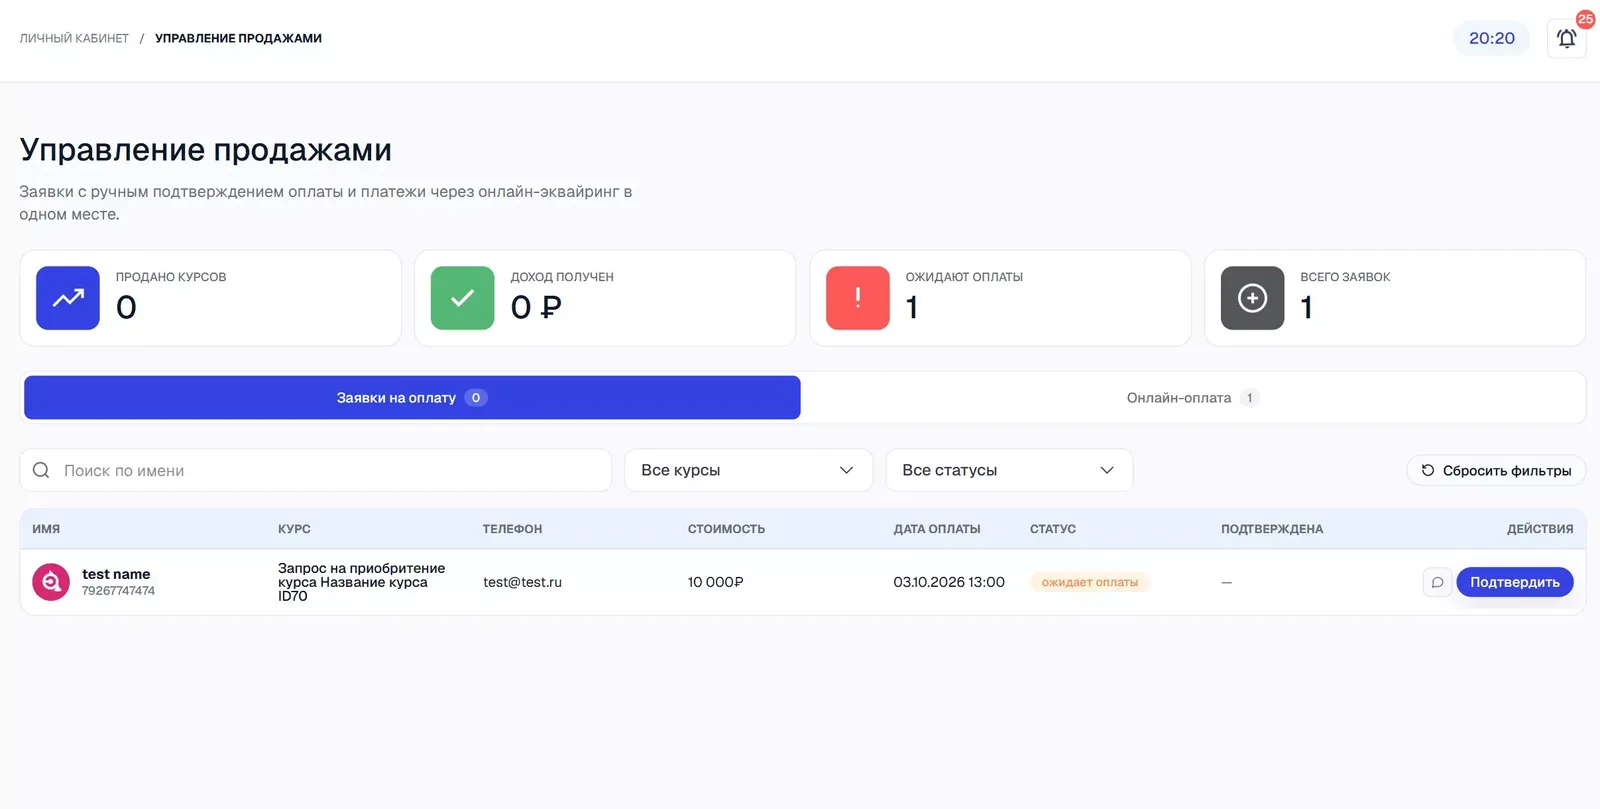This screenshot has height=809, width=1600.
Task: Click the green checkmark income icon
Action: tap(462, 298)
